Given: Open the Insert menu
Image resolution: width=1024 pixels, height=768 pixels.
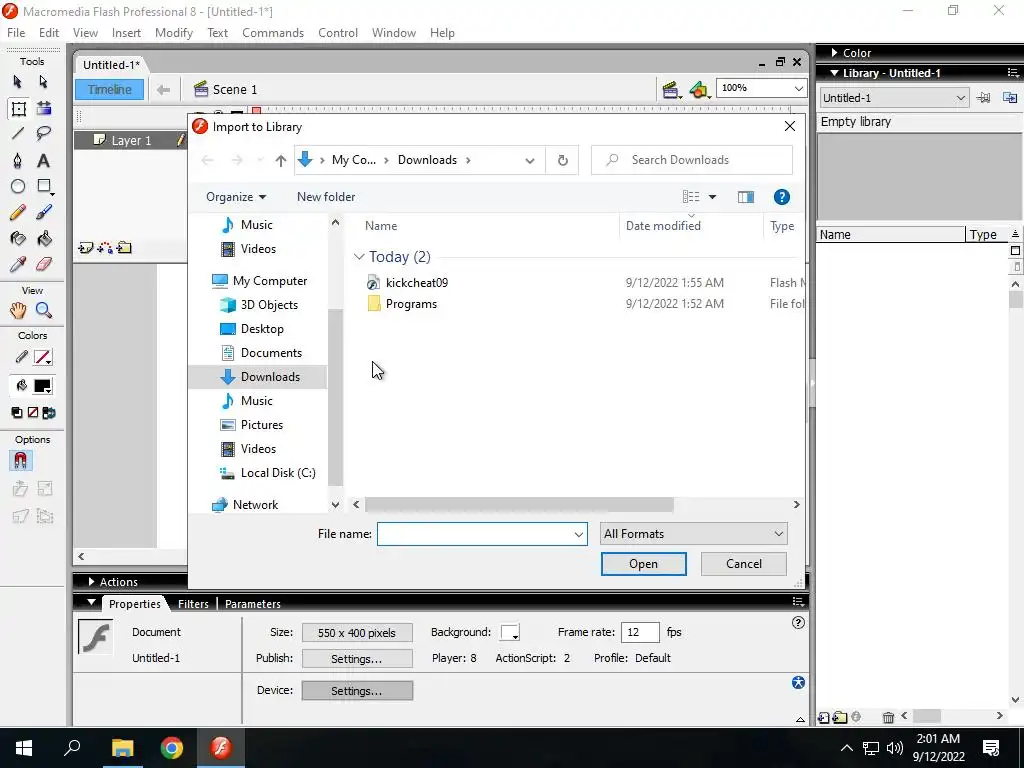Looking at the screenshot, I should click(x=126, y=33).
